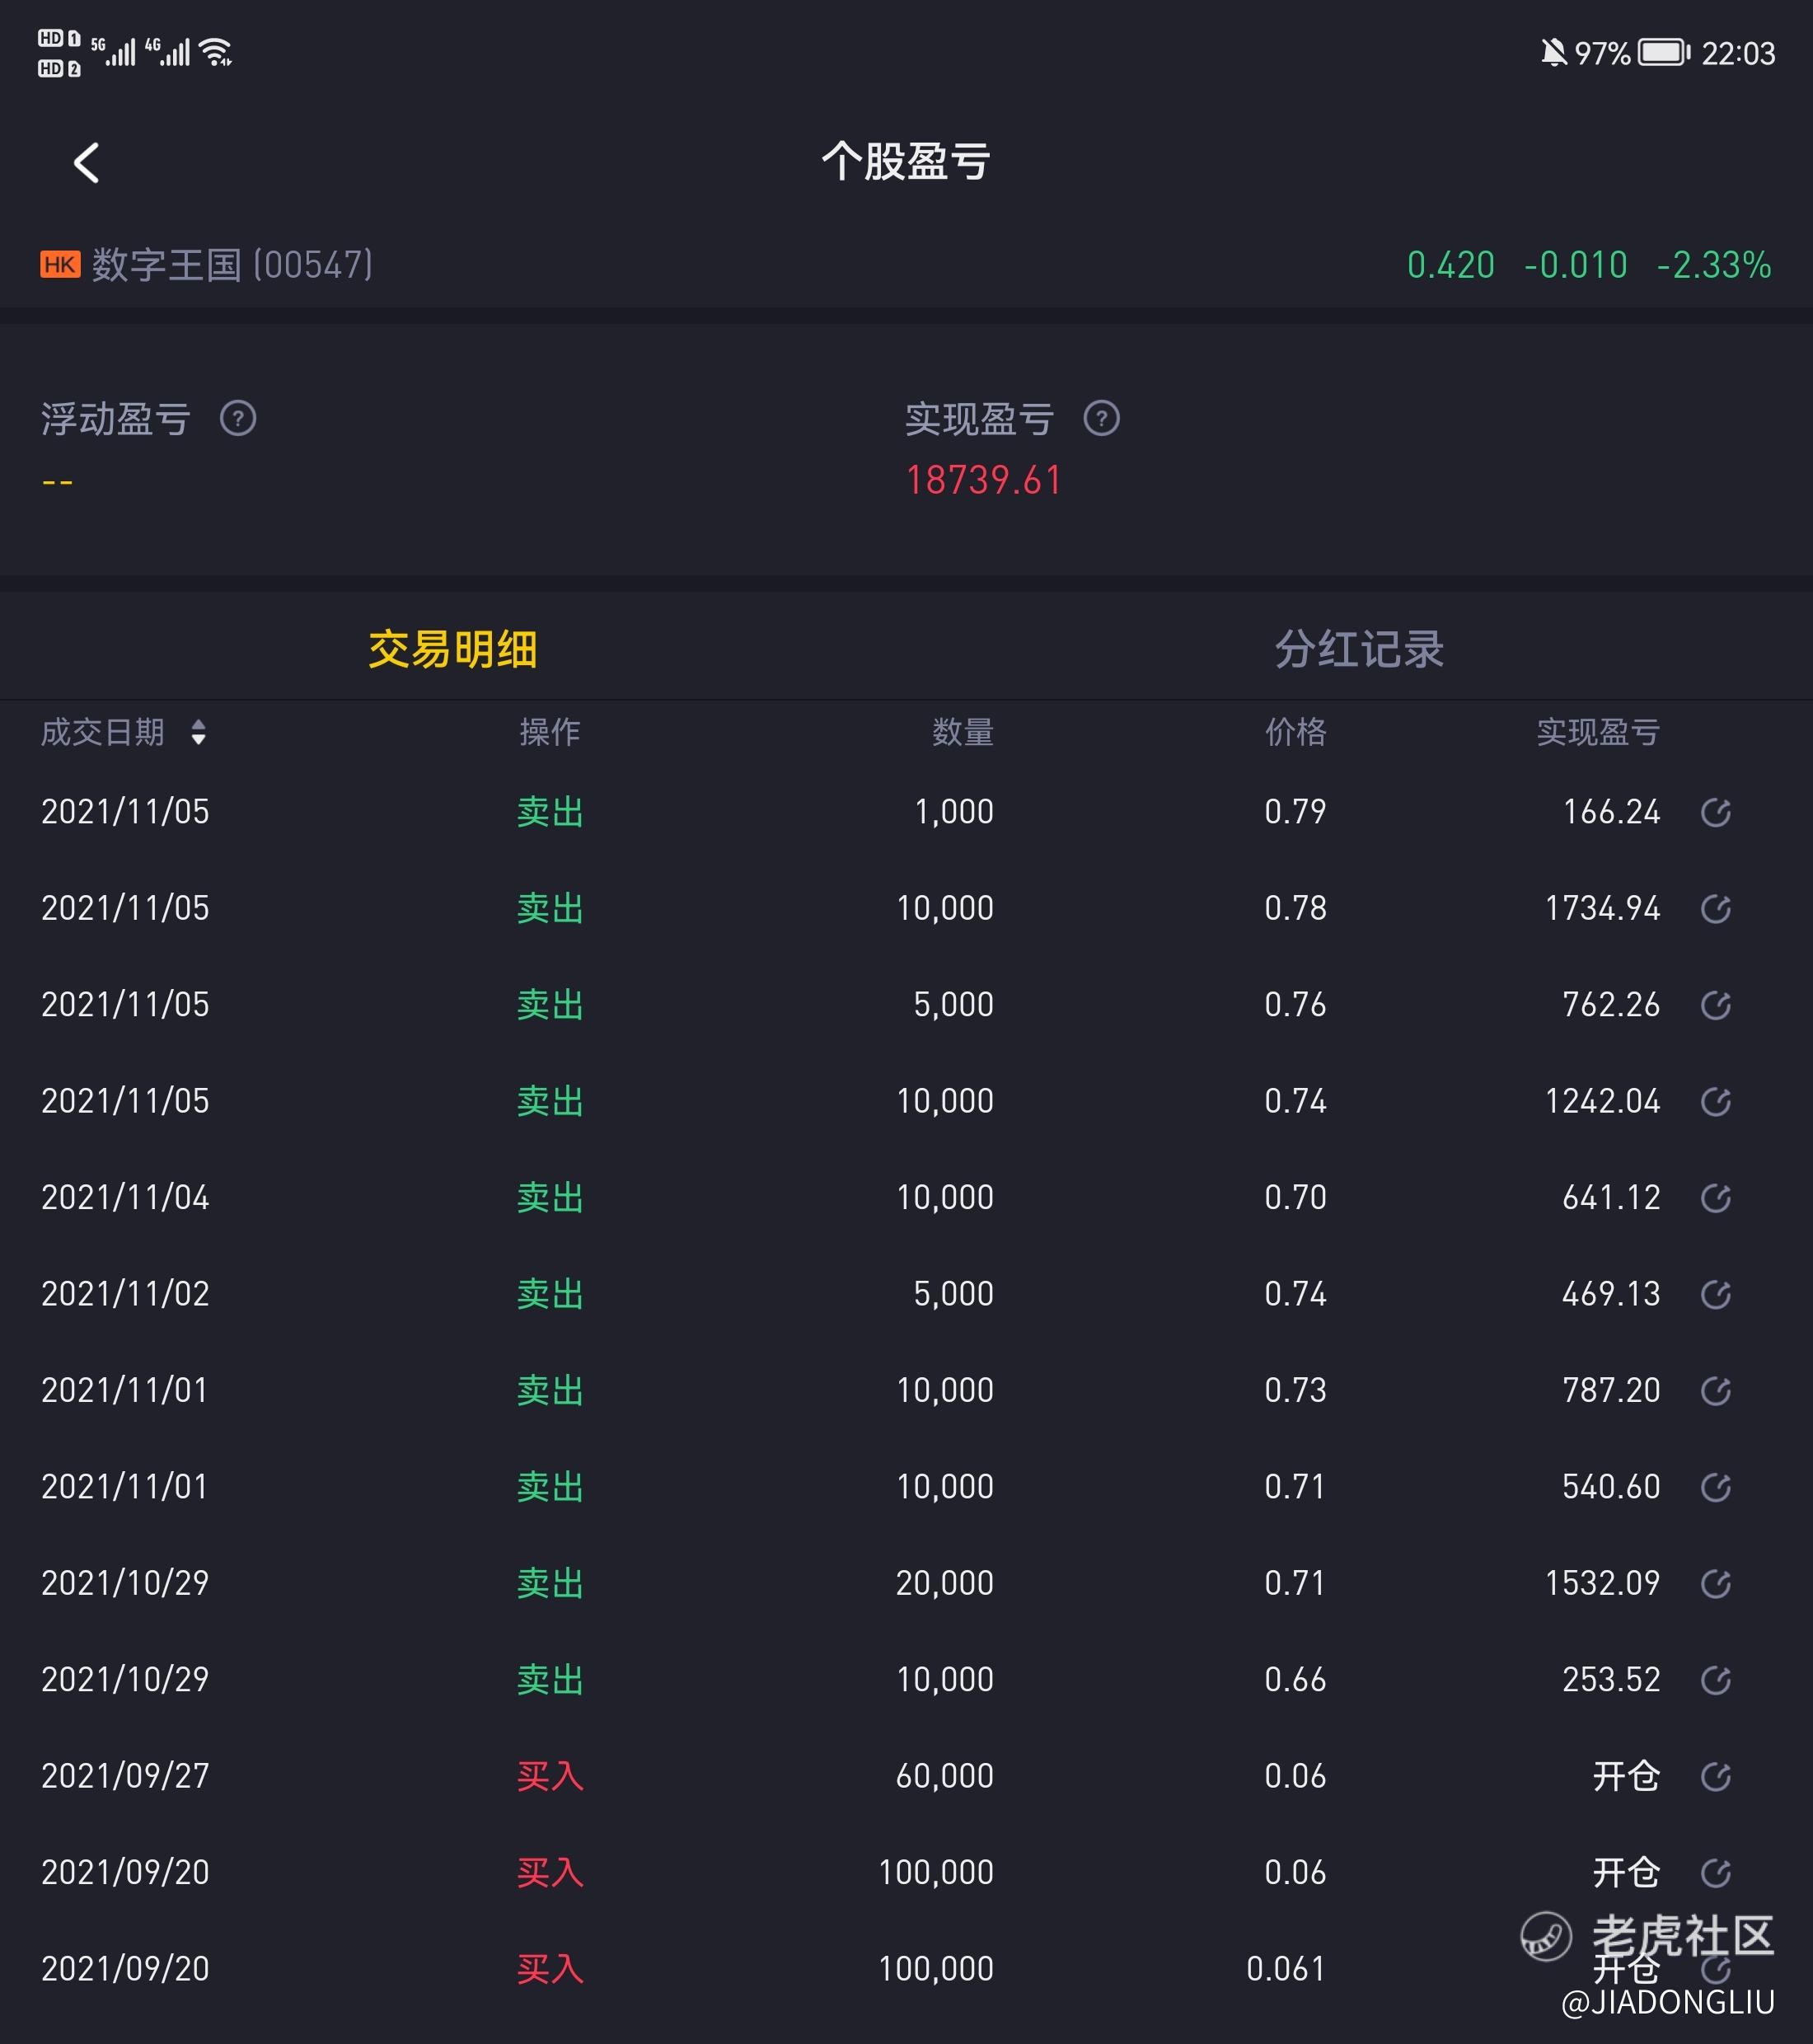Tap the battery status icon
The height and width of the screenshot is (2044, 1813).
[1664, 52]
